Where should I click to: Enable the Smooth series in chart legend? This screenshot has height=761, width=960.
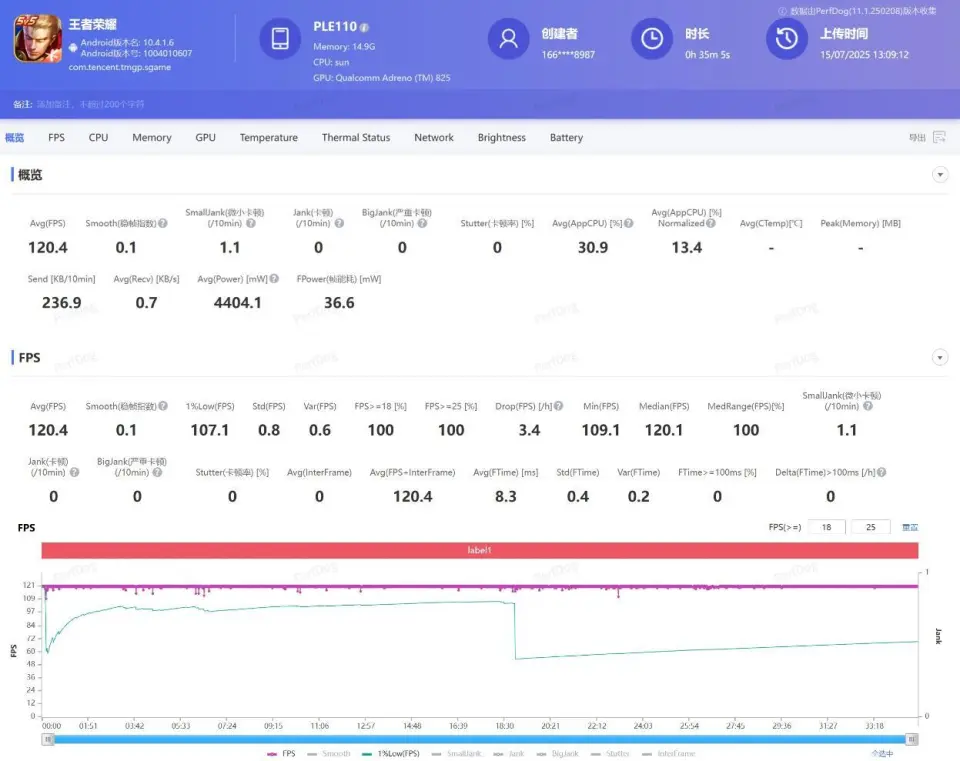[330, 753]
